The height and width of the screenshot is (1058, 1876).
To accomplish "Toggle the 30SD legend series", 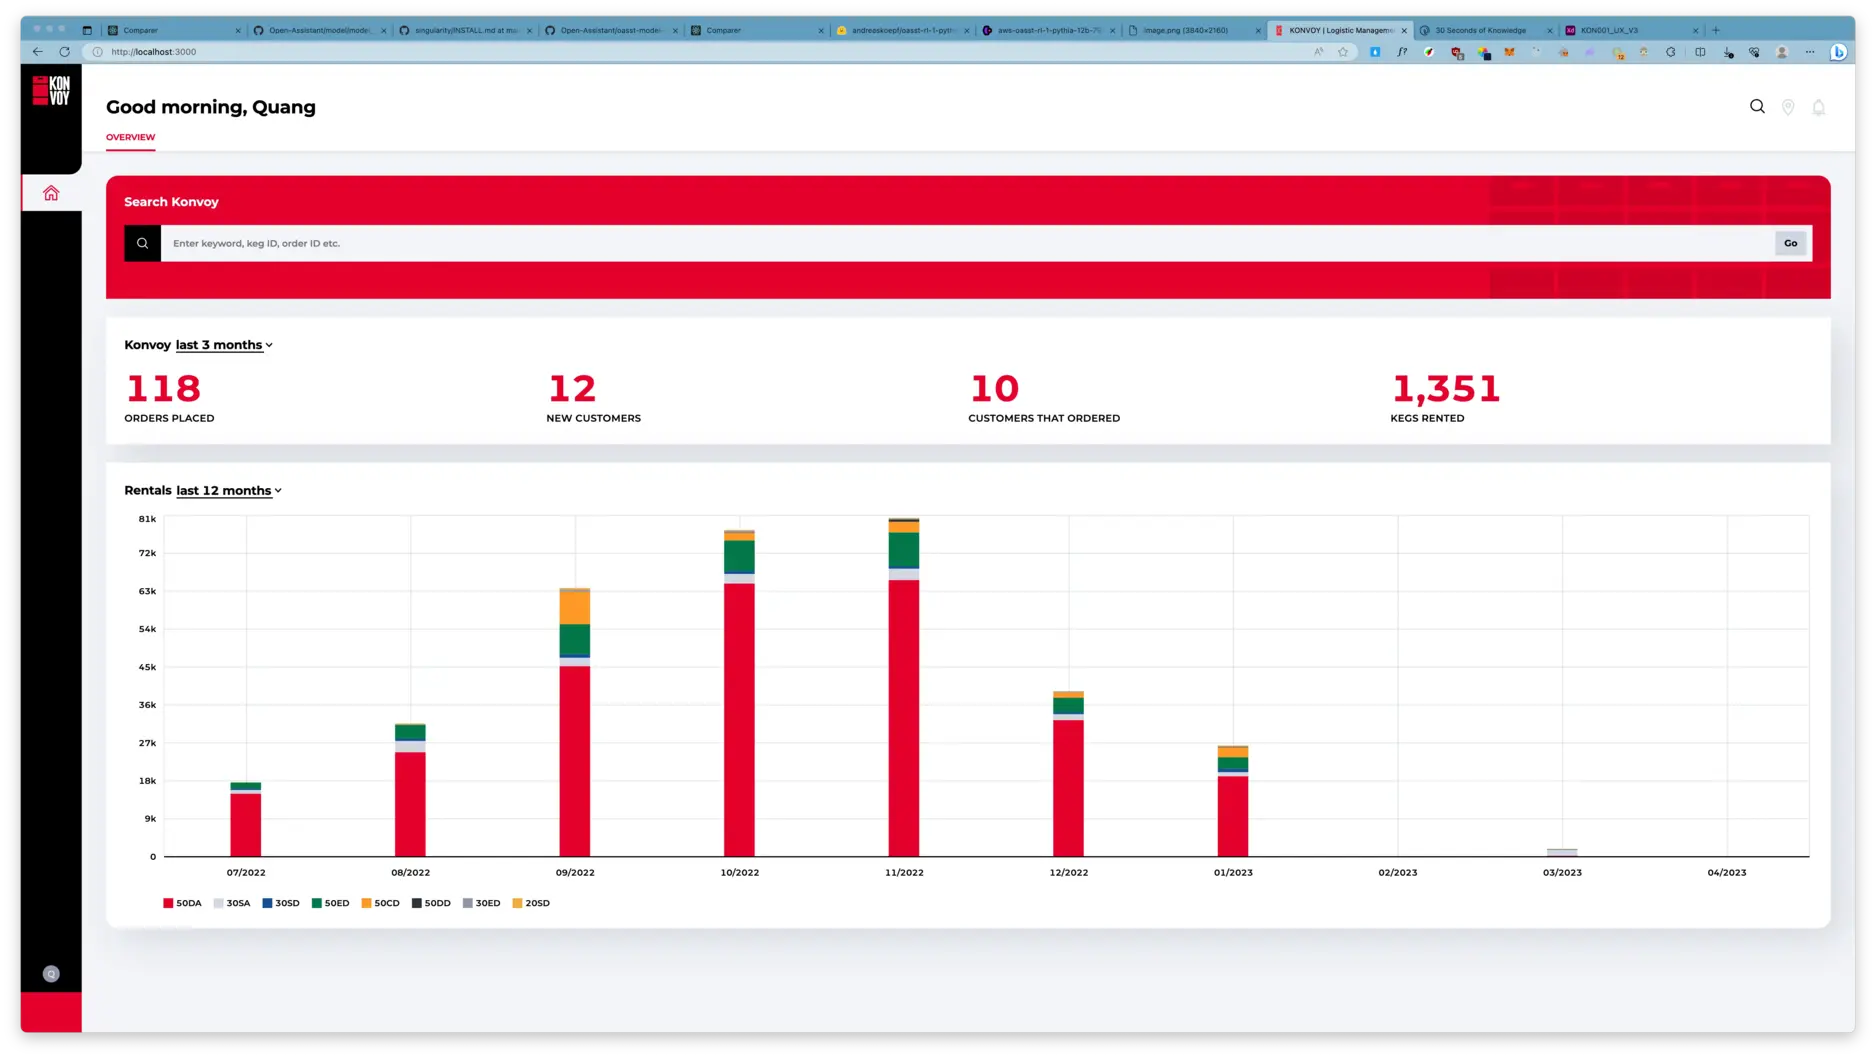I will click(281, 903).
